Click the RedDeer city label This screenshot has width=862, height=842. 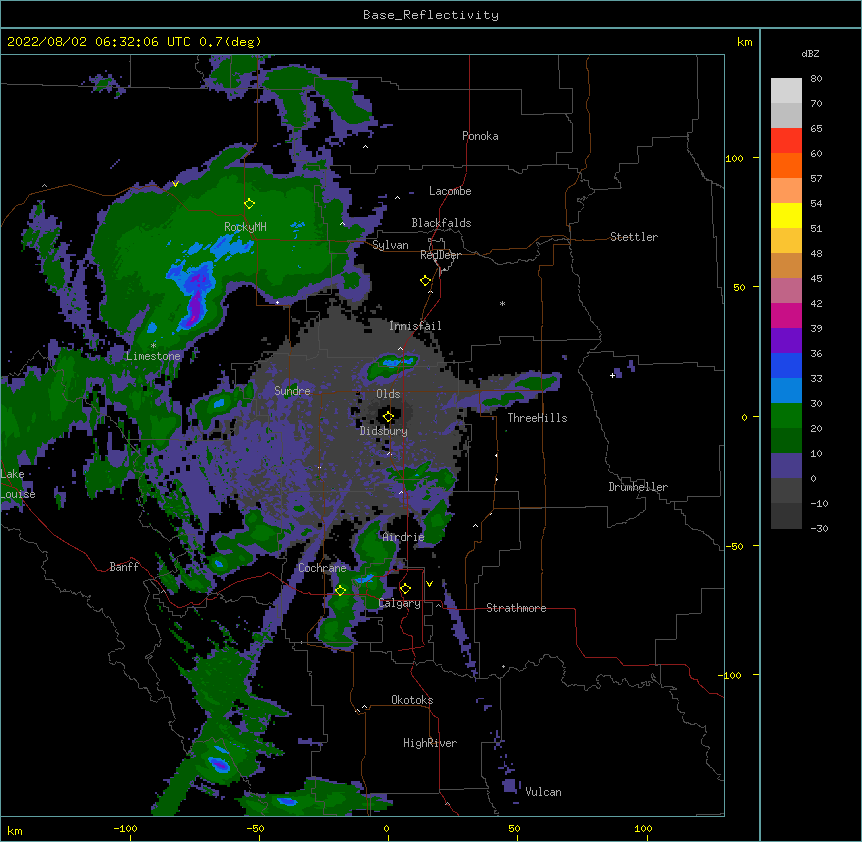click(440, 255)
